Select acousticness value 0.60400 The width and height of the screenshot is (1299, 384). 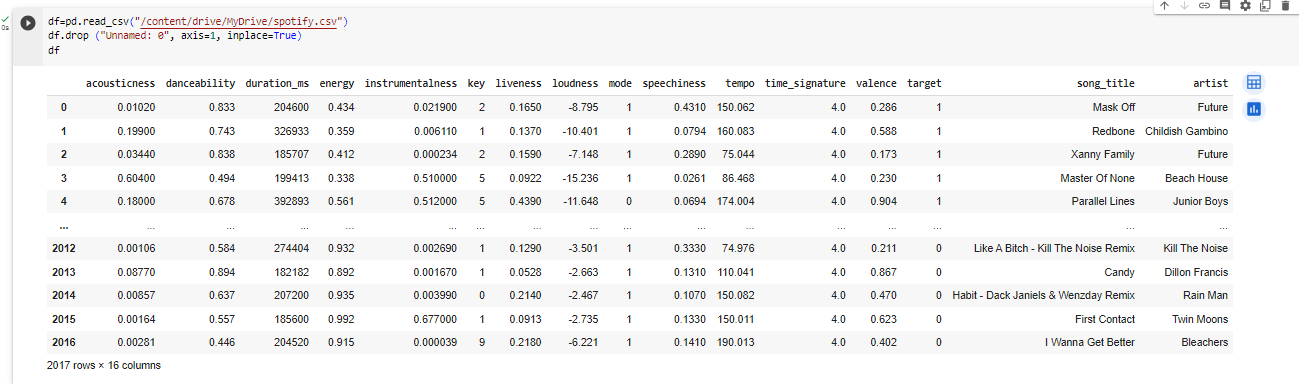pos(137,178)
